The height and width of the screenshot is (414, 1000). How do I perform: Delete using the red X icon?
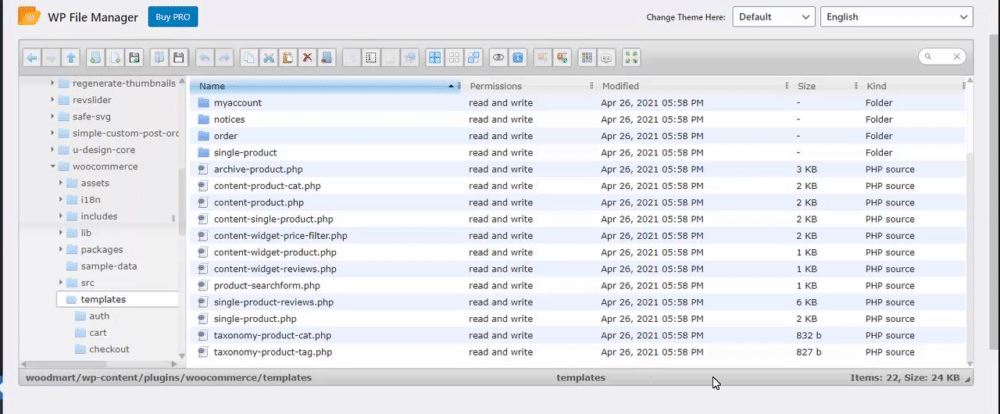pyautogui.click(x=307, y=57)
